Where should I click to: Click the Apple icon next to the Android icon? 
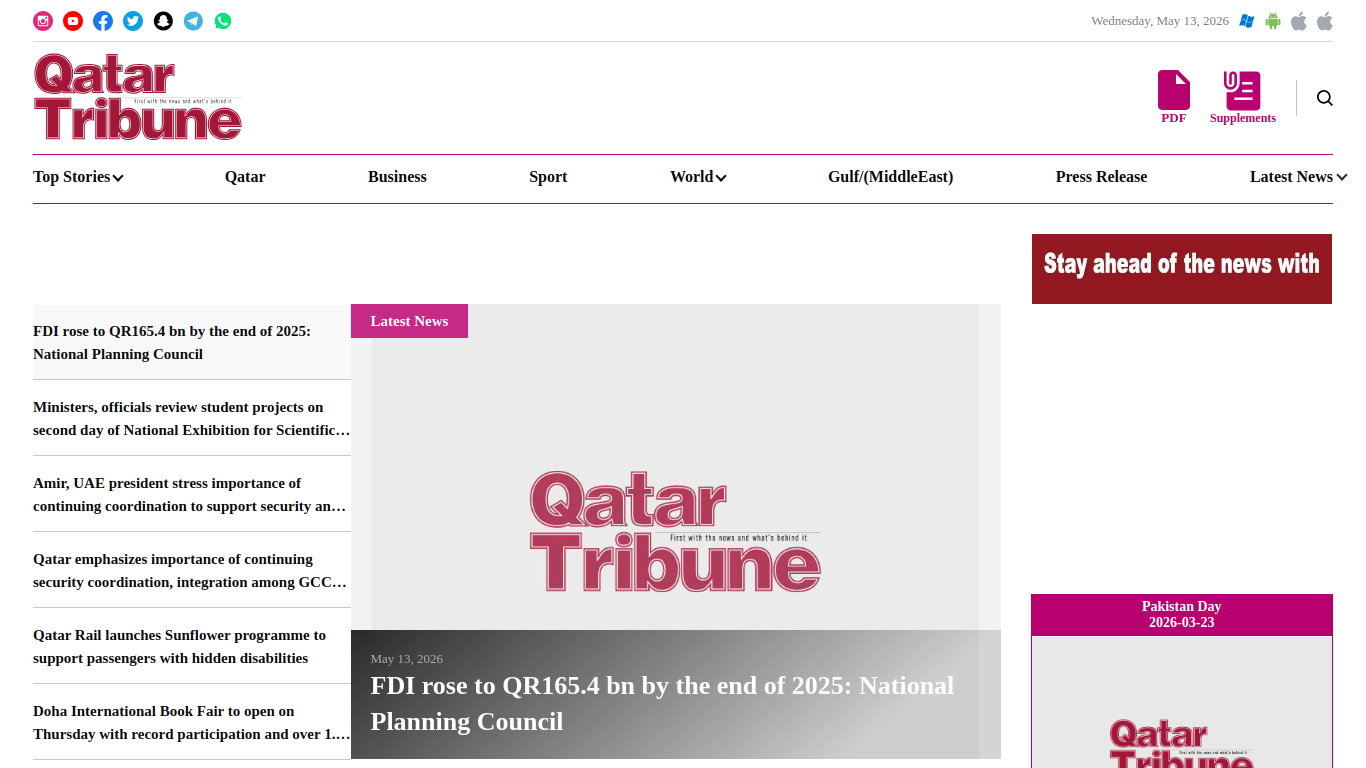point(1299,21)
